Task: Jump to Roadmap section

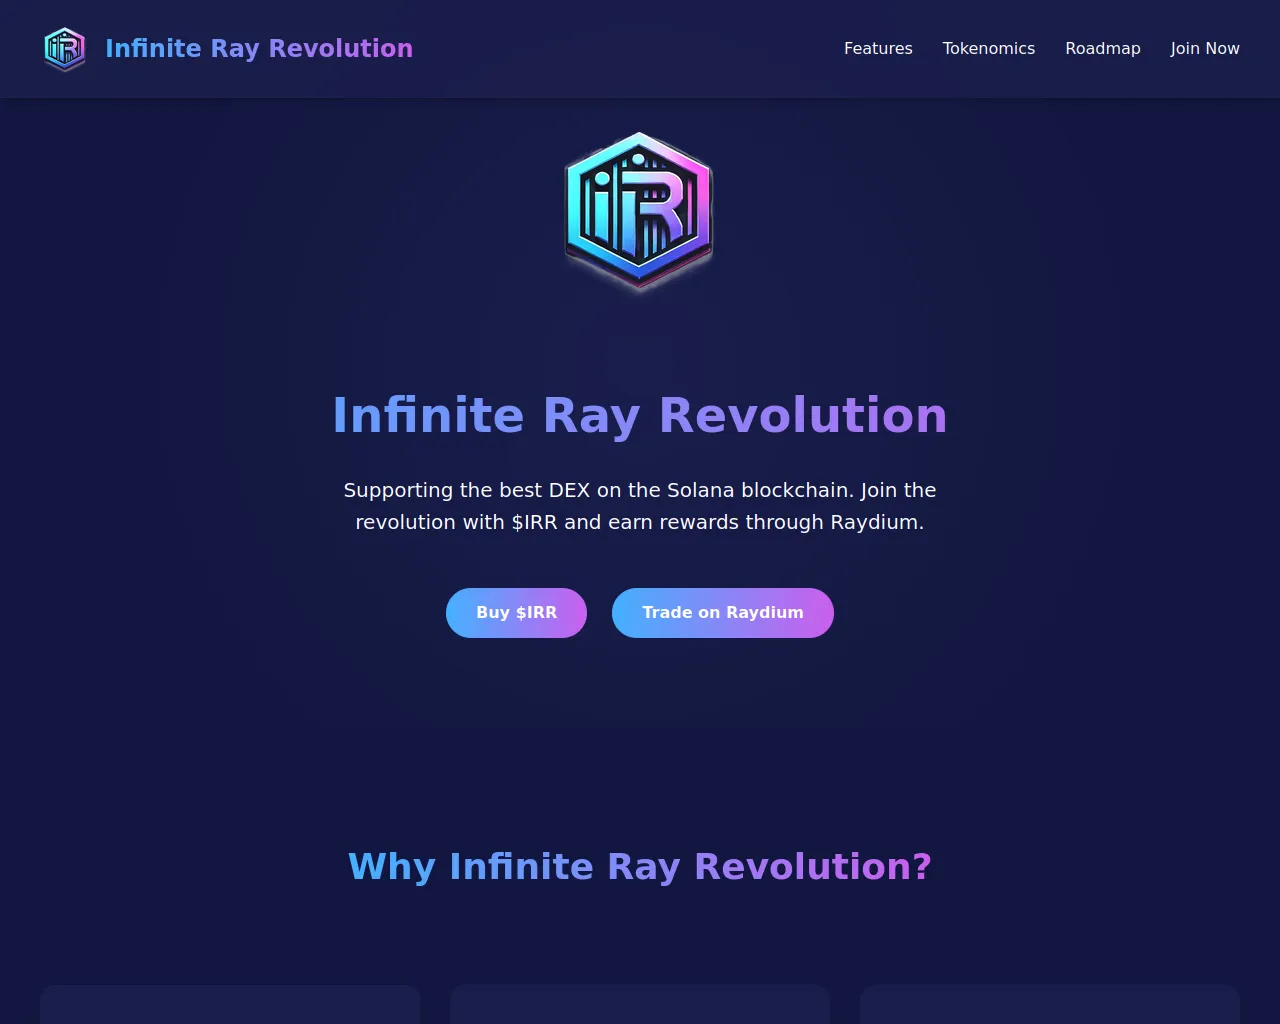Action: coord(1102,48)
